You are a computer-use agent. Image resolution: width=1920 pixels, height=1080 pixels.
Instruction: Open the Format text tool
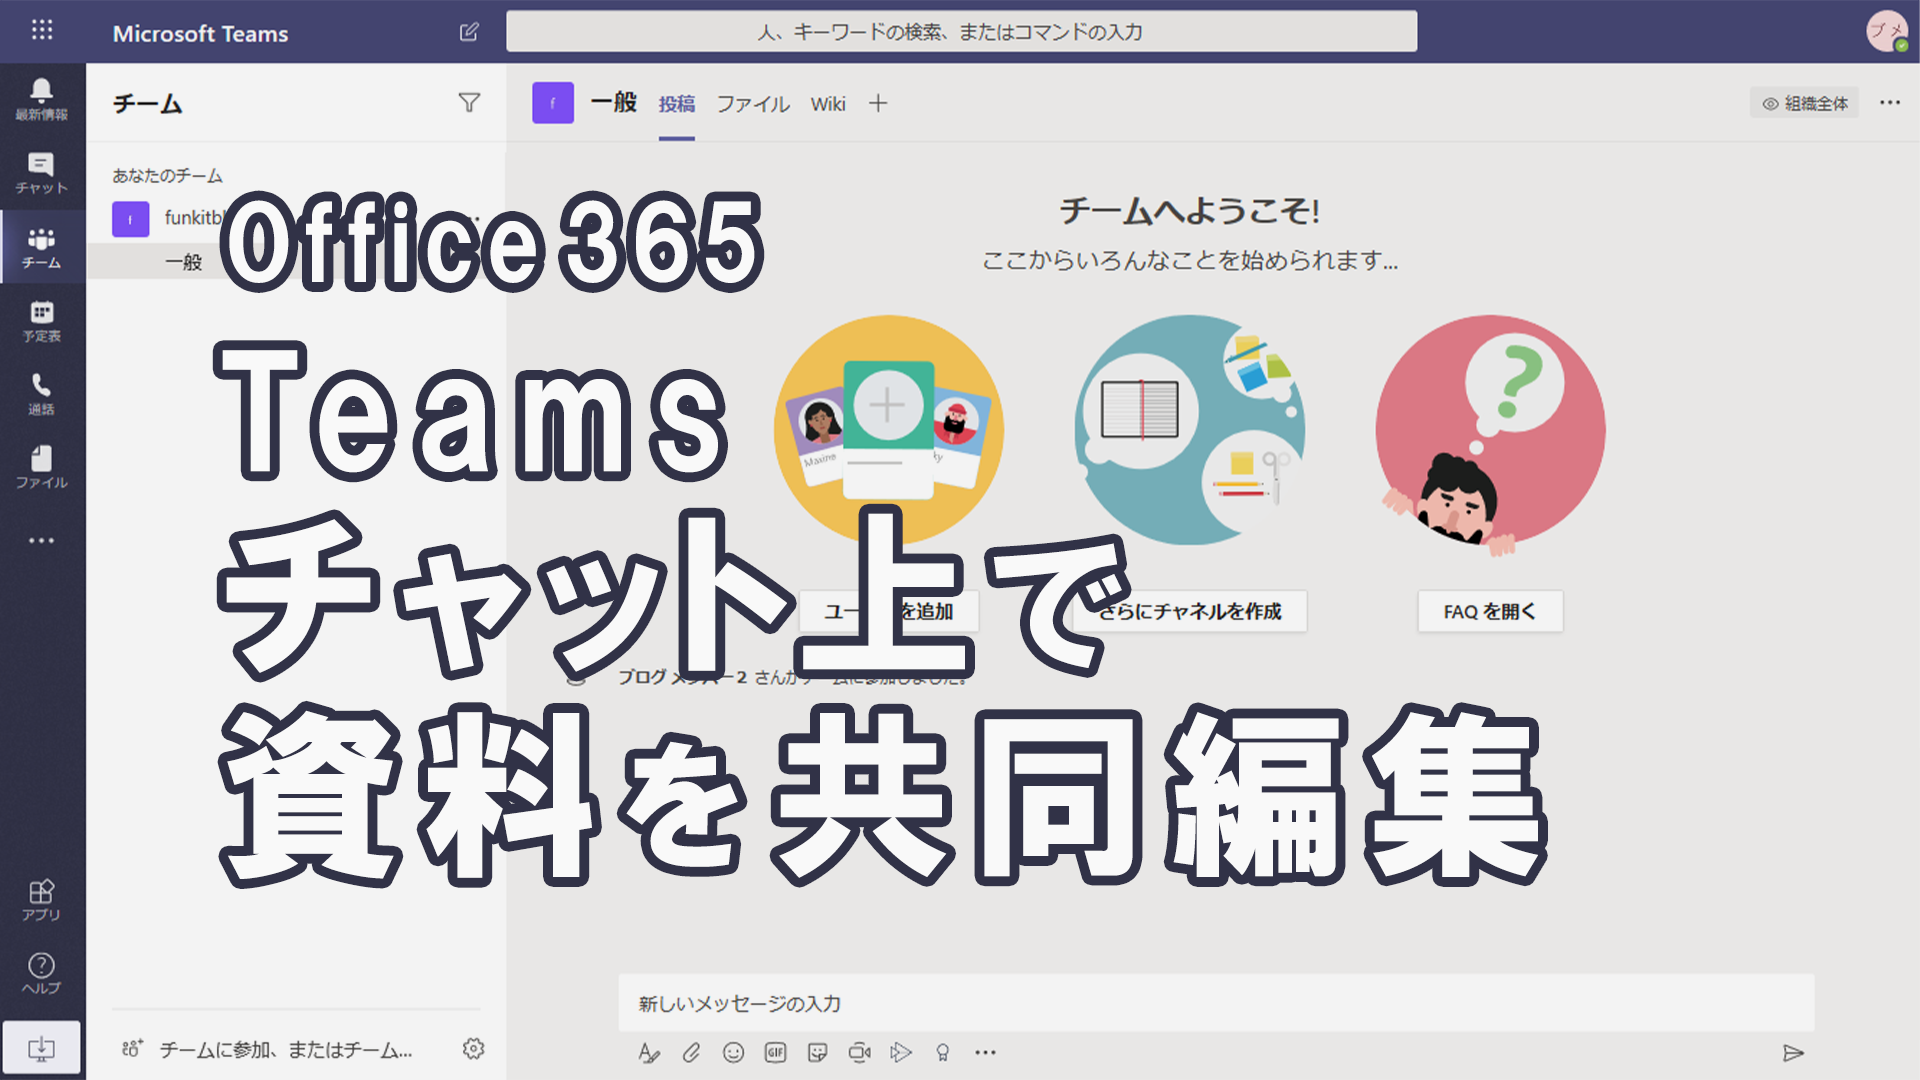(x=649, y=1052)
